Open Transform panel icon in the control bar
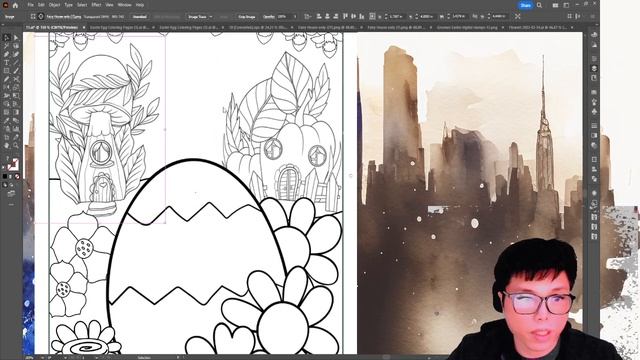This screenshot has width=640, height=360. coord(518,16)
